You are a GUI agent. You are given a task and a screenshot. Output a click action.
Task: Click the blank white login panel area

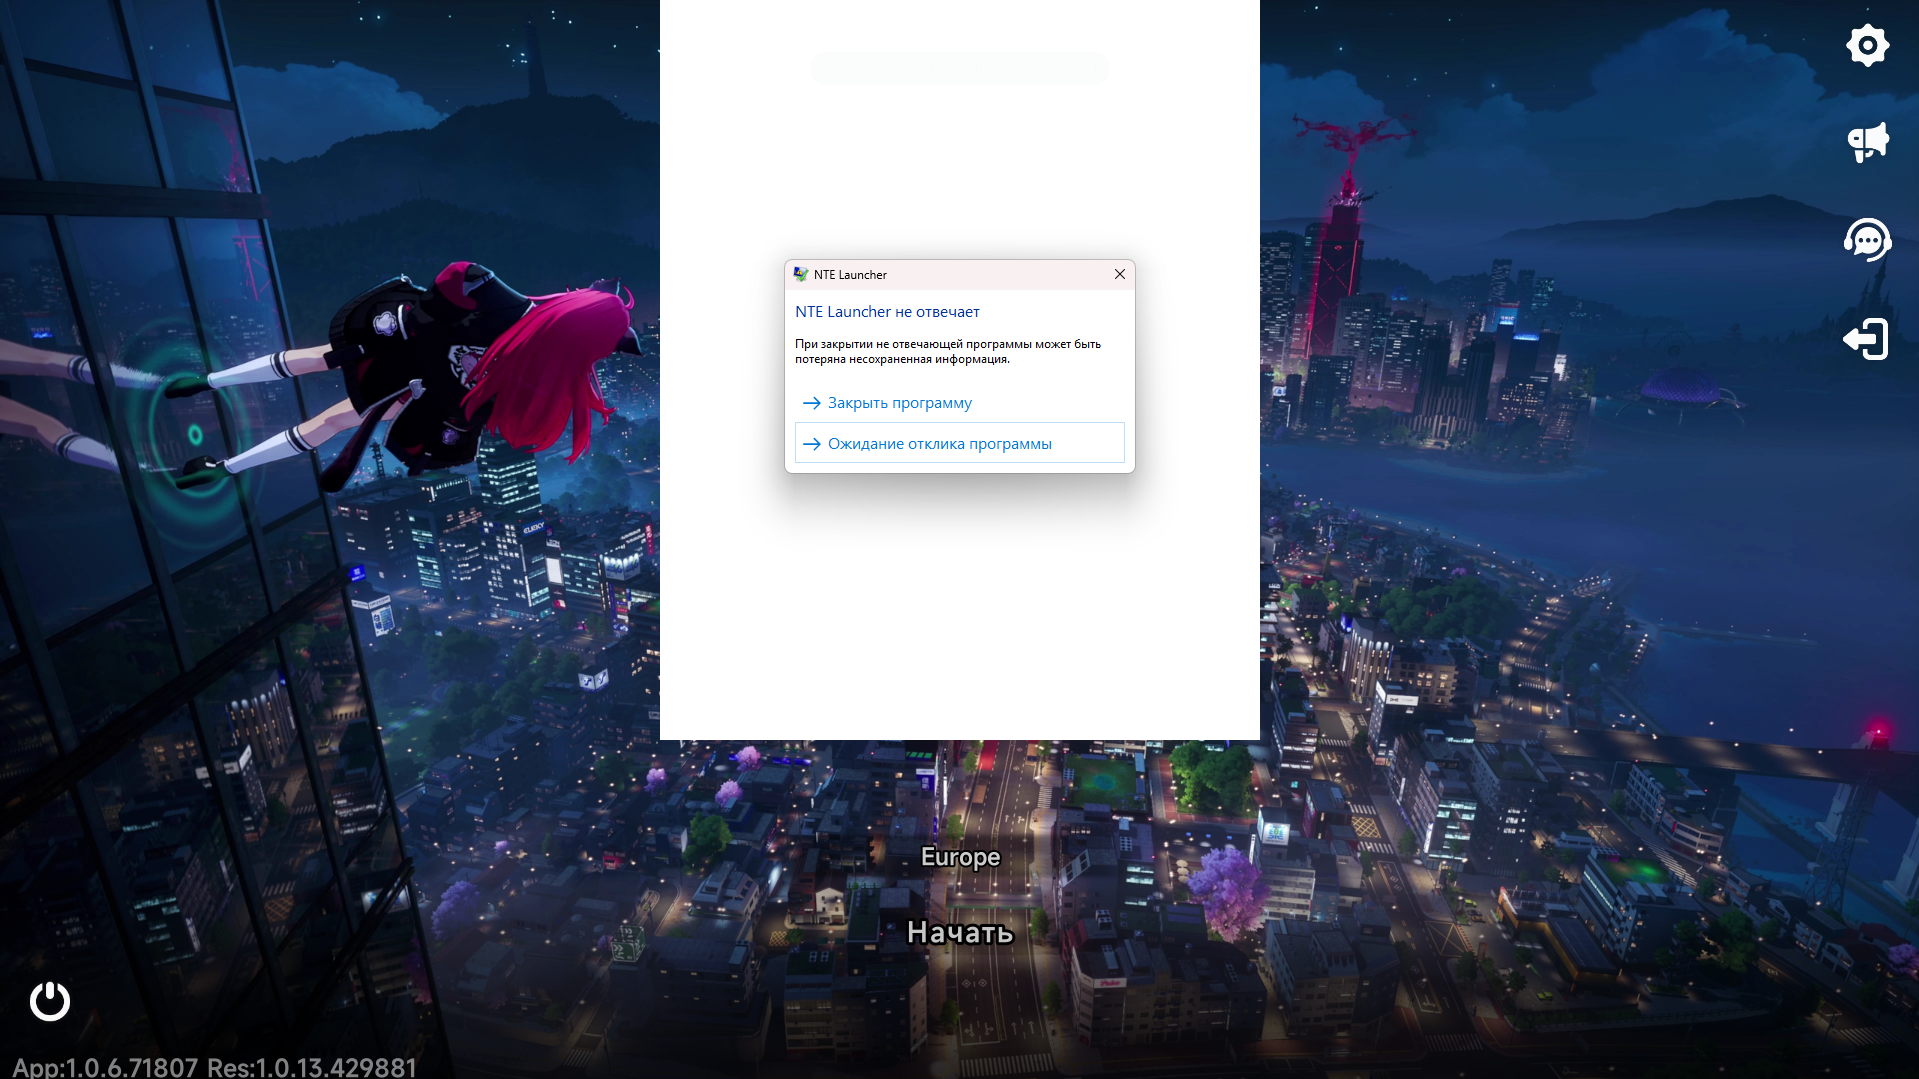pyautogui.click(x=959, y=620)
